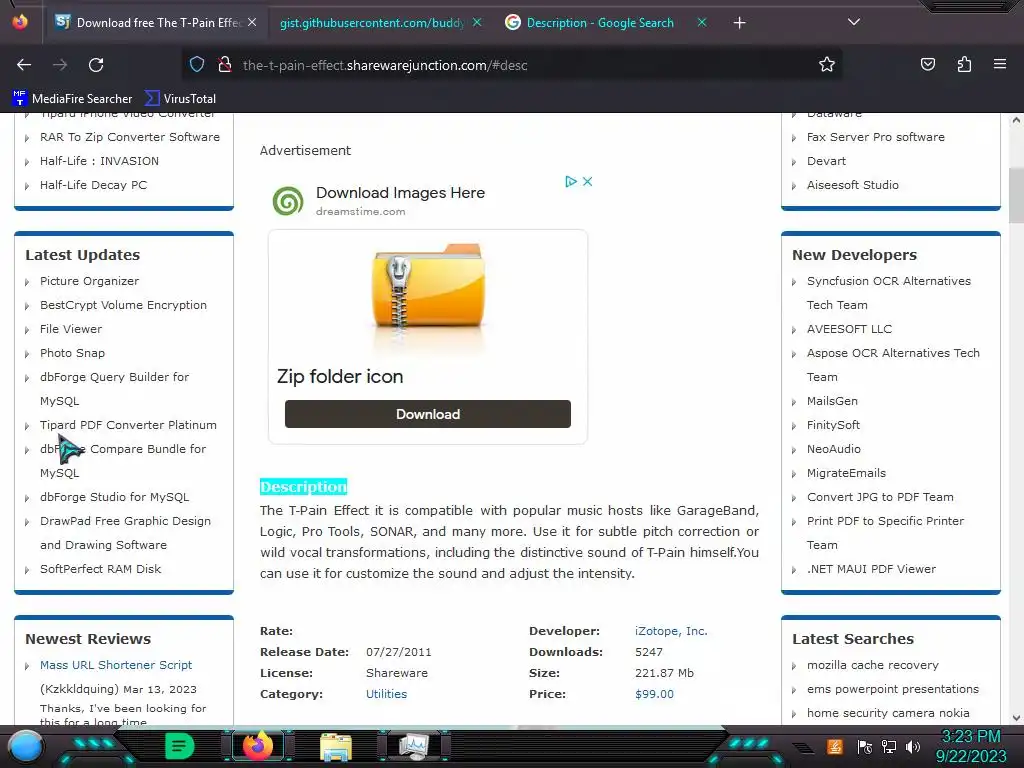
Task: Open ems powerpoint presentations search
Action: point(893,689)
